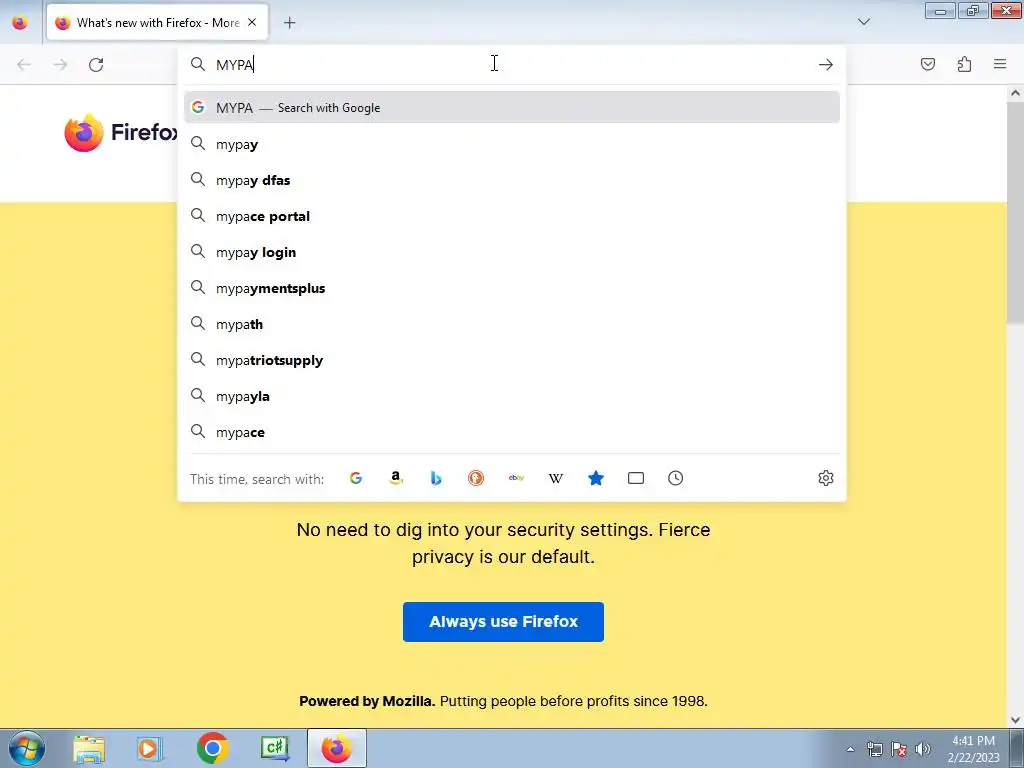This screenshot has width=1024, height=768.
Task: Show hidden system tray icons
Action: pyautogui.click(x=850, y=749)
